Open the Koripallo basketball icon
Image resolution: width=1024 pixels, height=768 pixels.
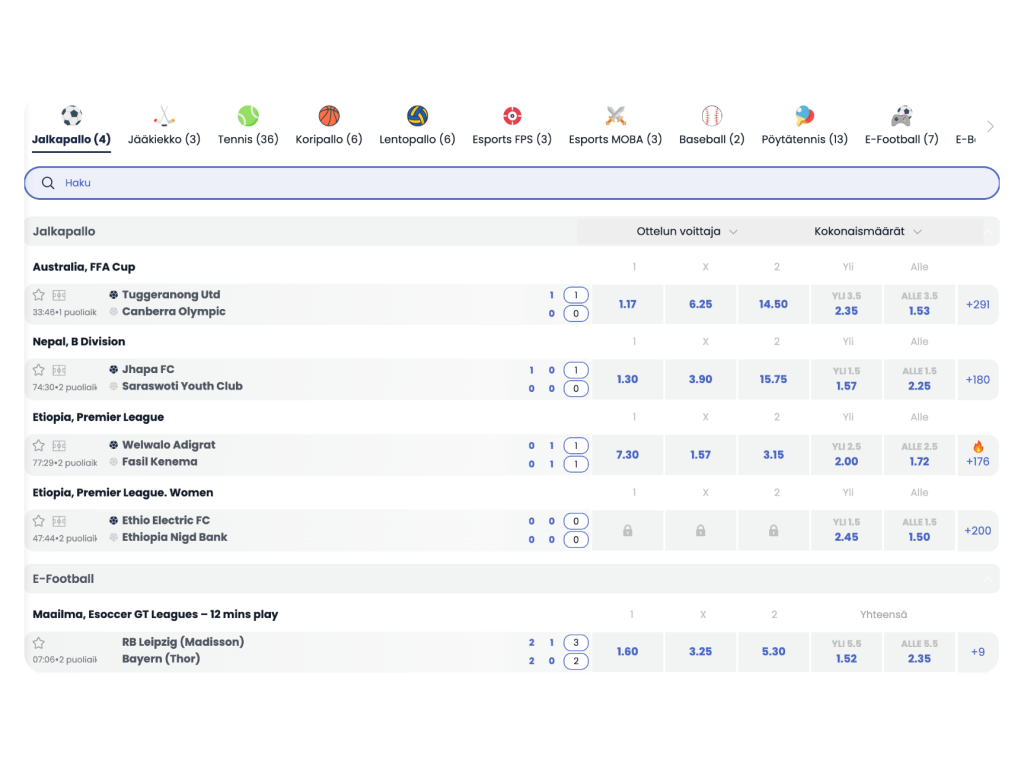pos(329,116)
